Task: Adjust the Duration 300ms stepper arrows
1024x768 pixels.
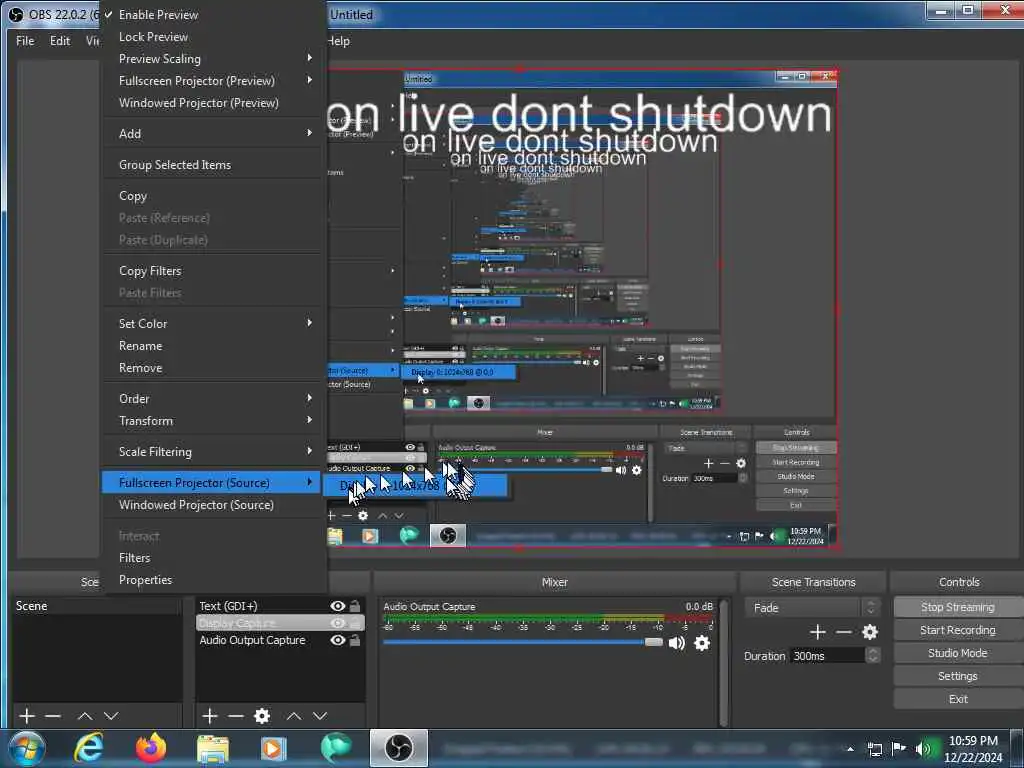Action: pos(872,656)
